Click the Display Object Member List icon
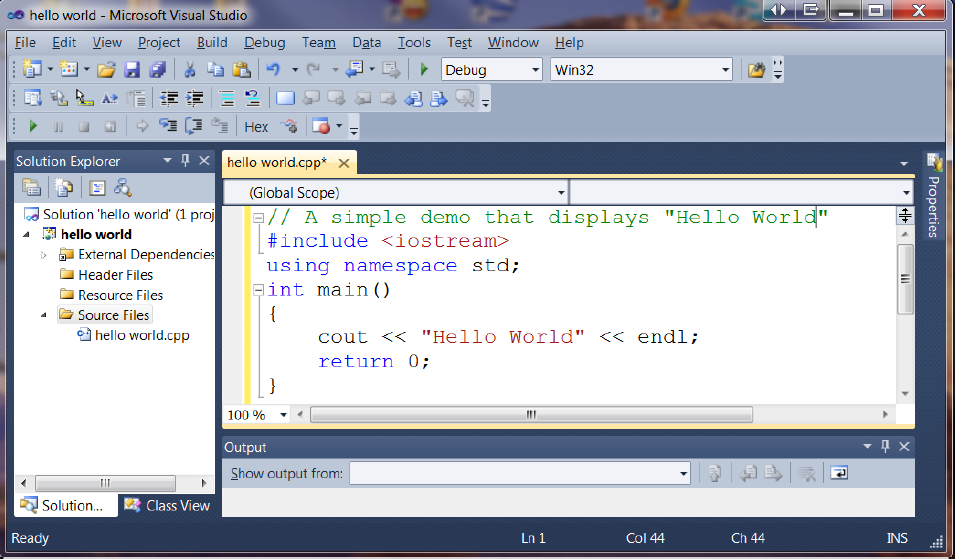Screen dimensions: 955x559 (x=32, y=98)
